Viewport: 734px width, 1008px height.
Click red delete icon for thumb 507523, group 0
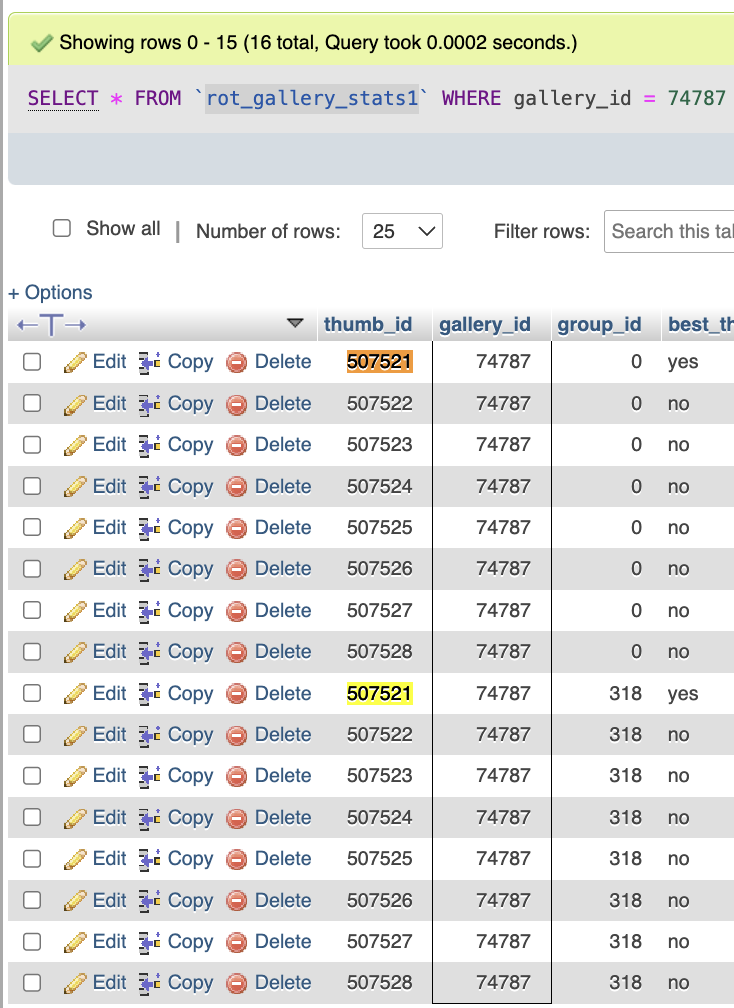tap(237, 446)
